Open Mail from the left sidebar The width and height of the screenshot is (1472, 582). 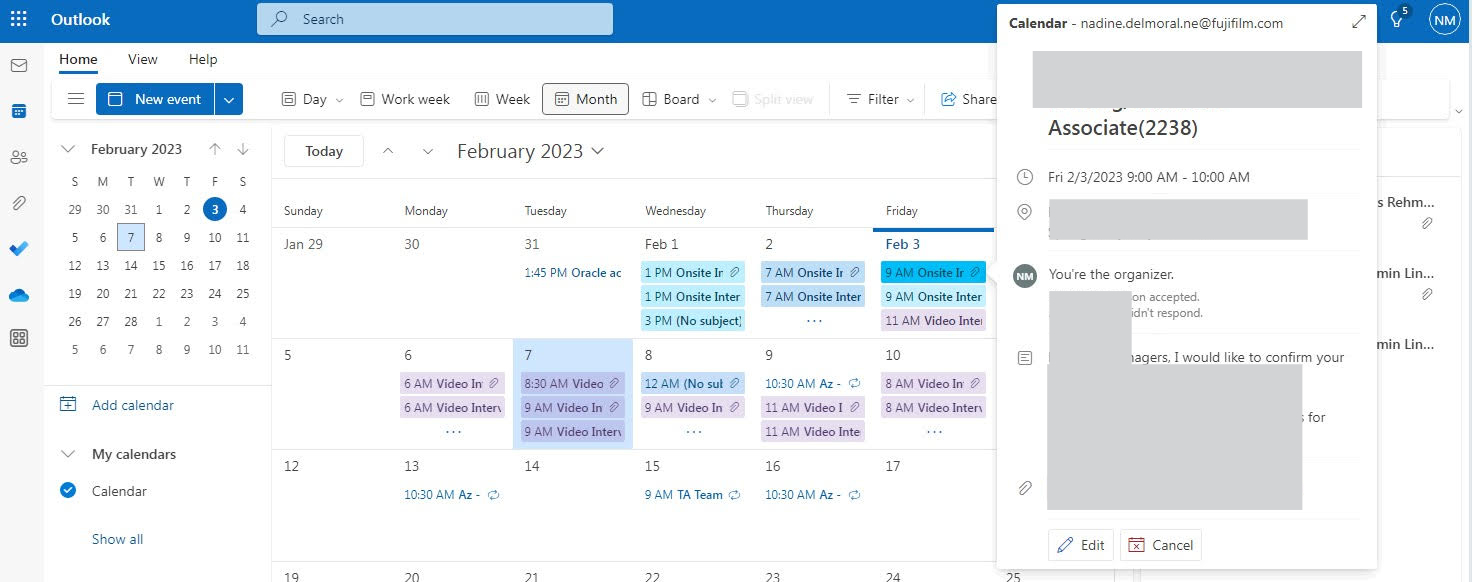click(x=19, y=66)
